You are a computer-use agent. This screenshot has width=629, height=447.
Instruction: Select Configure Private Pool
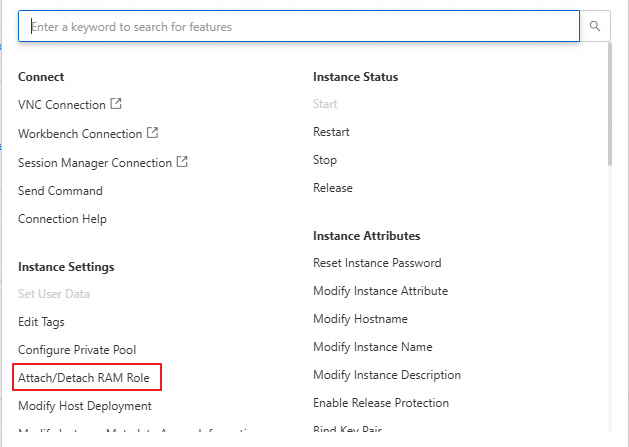(x=77, y=350)
